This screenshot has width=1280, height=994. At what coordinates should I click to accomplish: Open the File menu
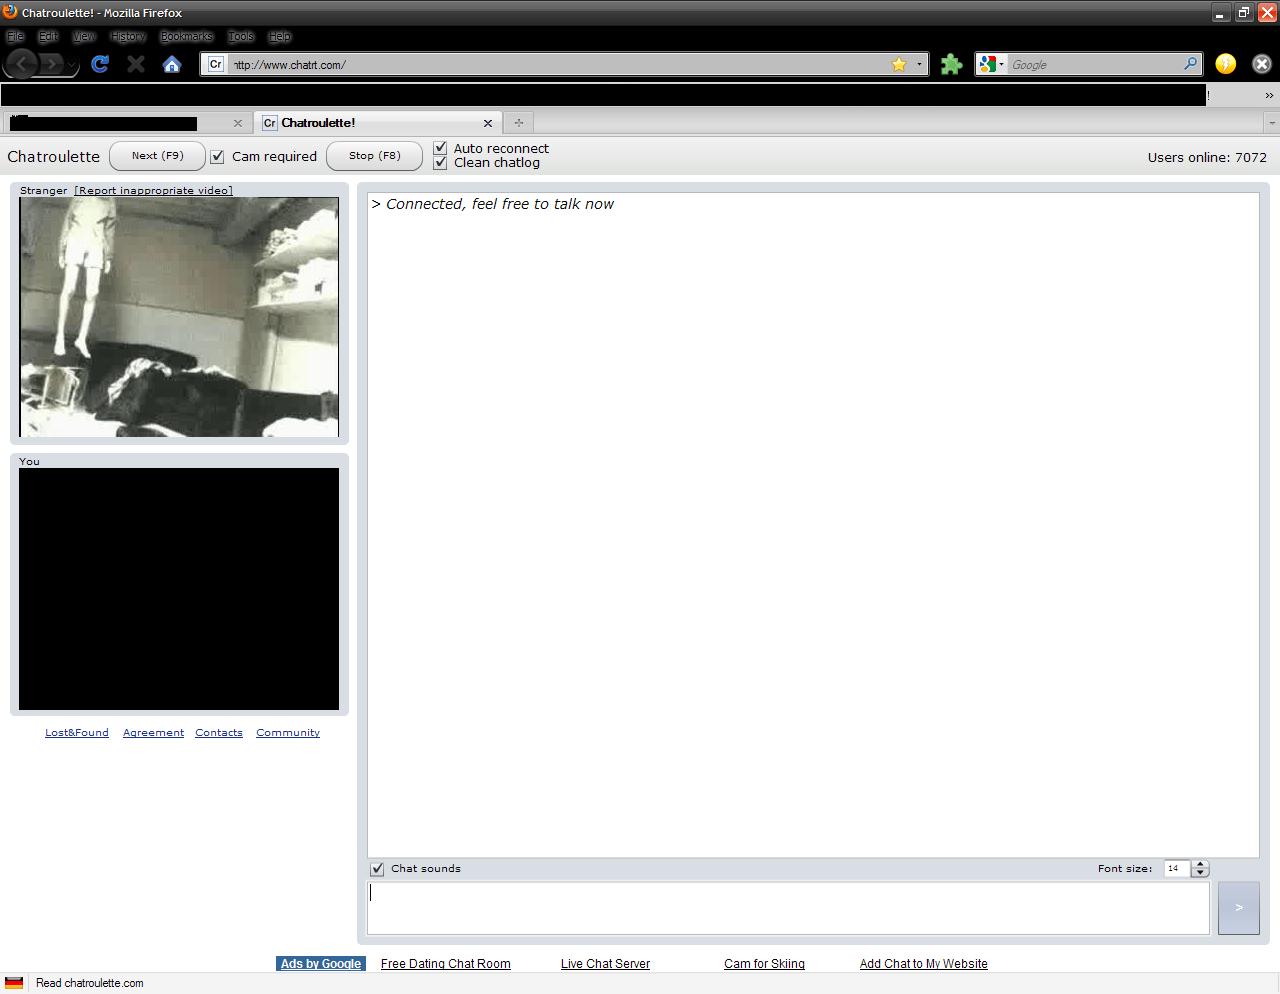point(16,36)
